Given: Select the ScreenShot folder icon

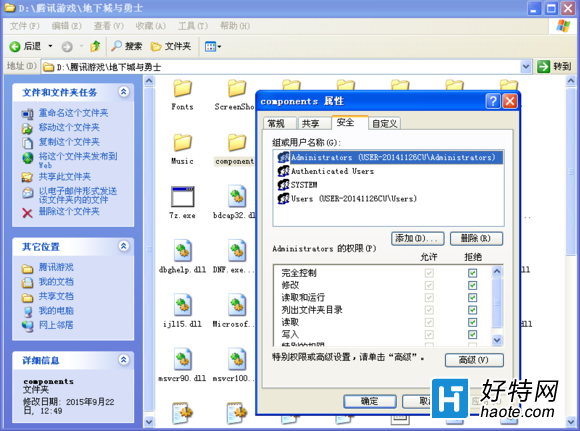Looking at the screenshot, I should [x=237, y=88].
